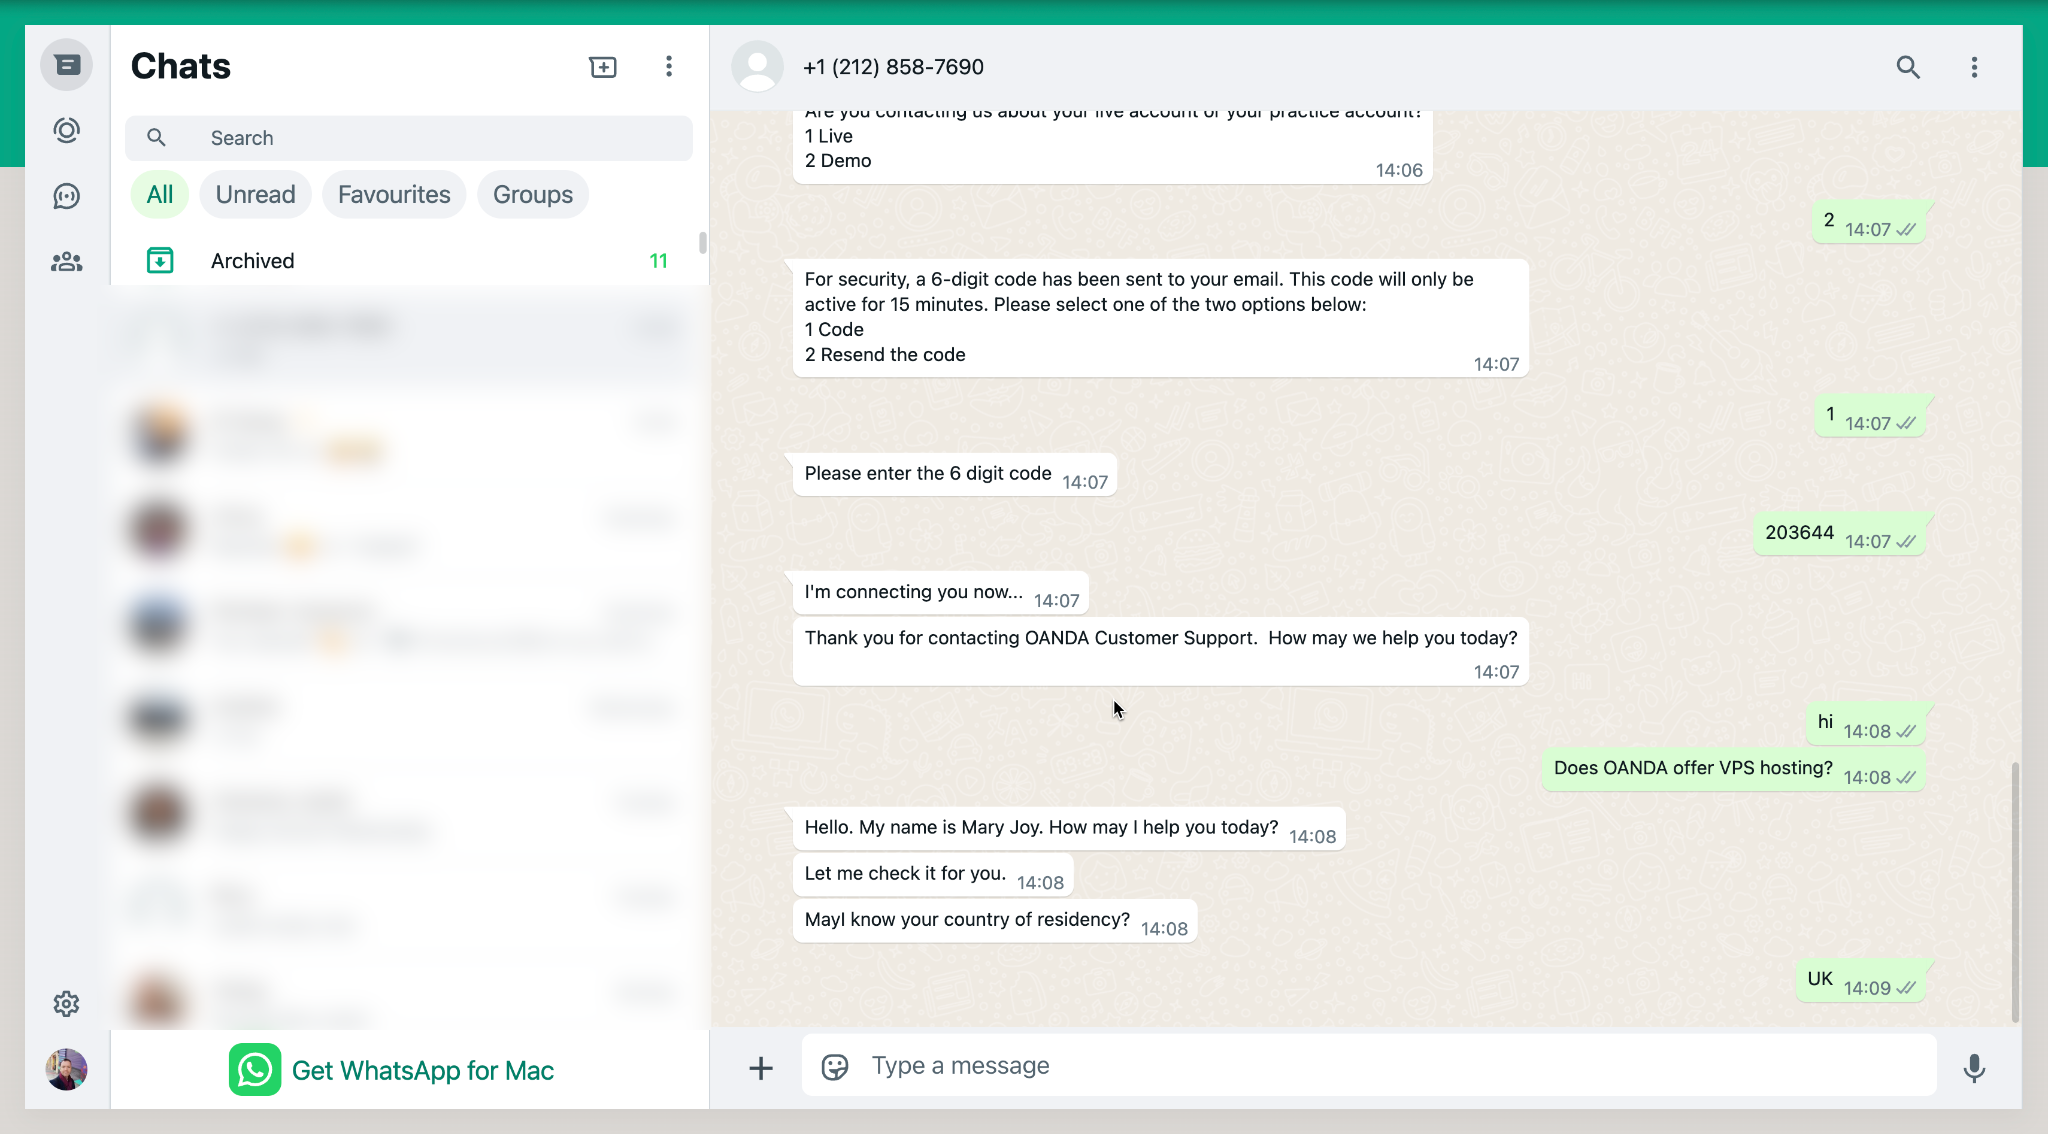Click the attach plus icon

(761, 1068)
